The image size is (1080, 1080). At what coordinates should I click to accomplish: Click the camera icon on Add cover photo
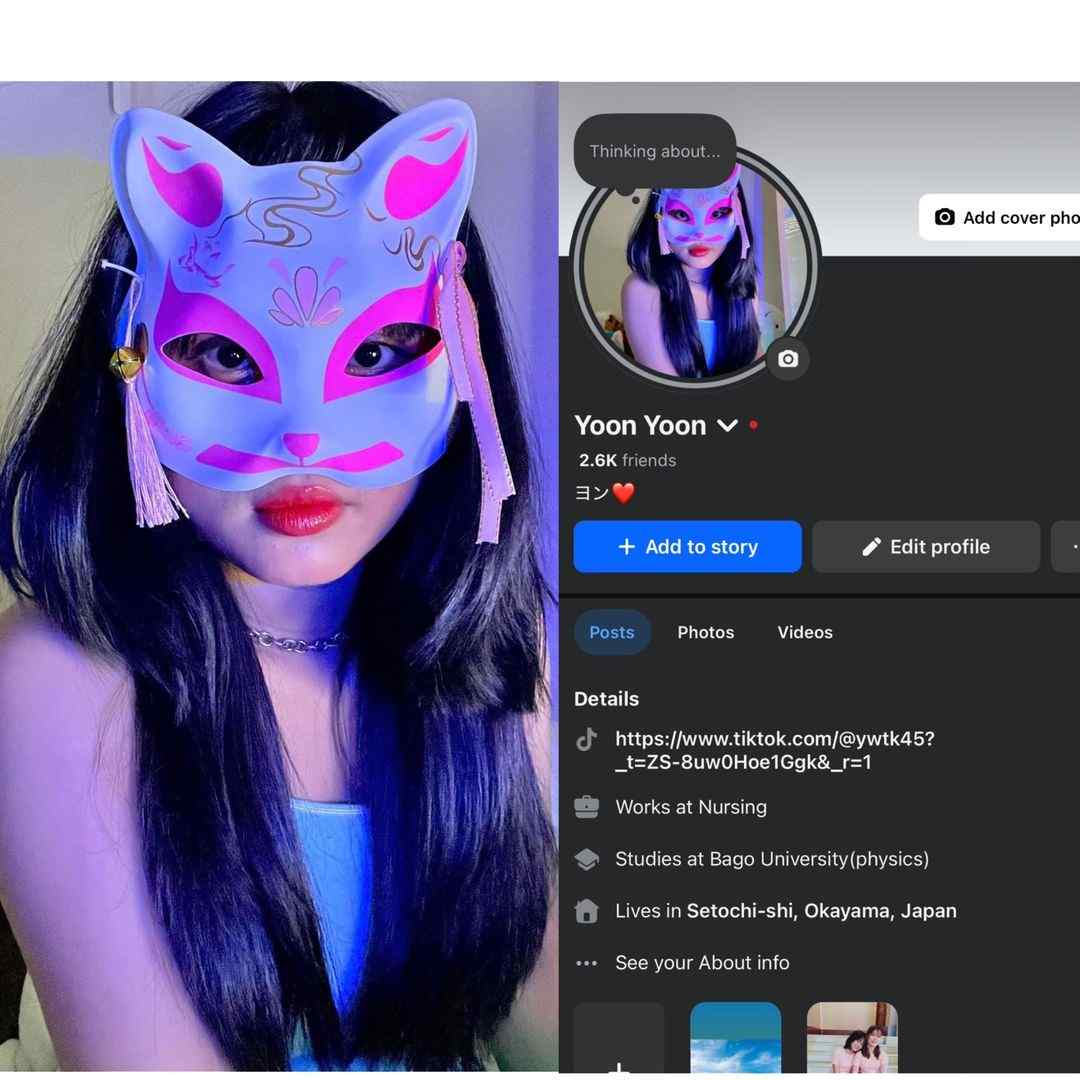[944, 218]
